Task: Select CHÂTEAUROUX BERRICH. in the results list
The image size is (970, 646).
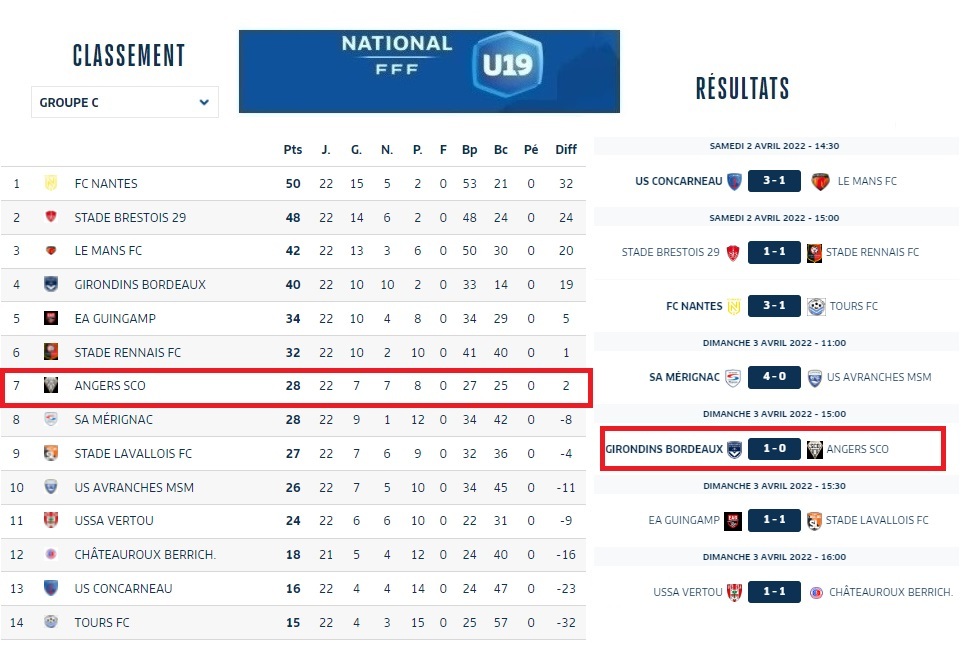Action: tap(890, 592)
